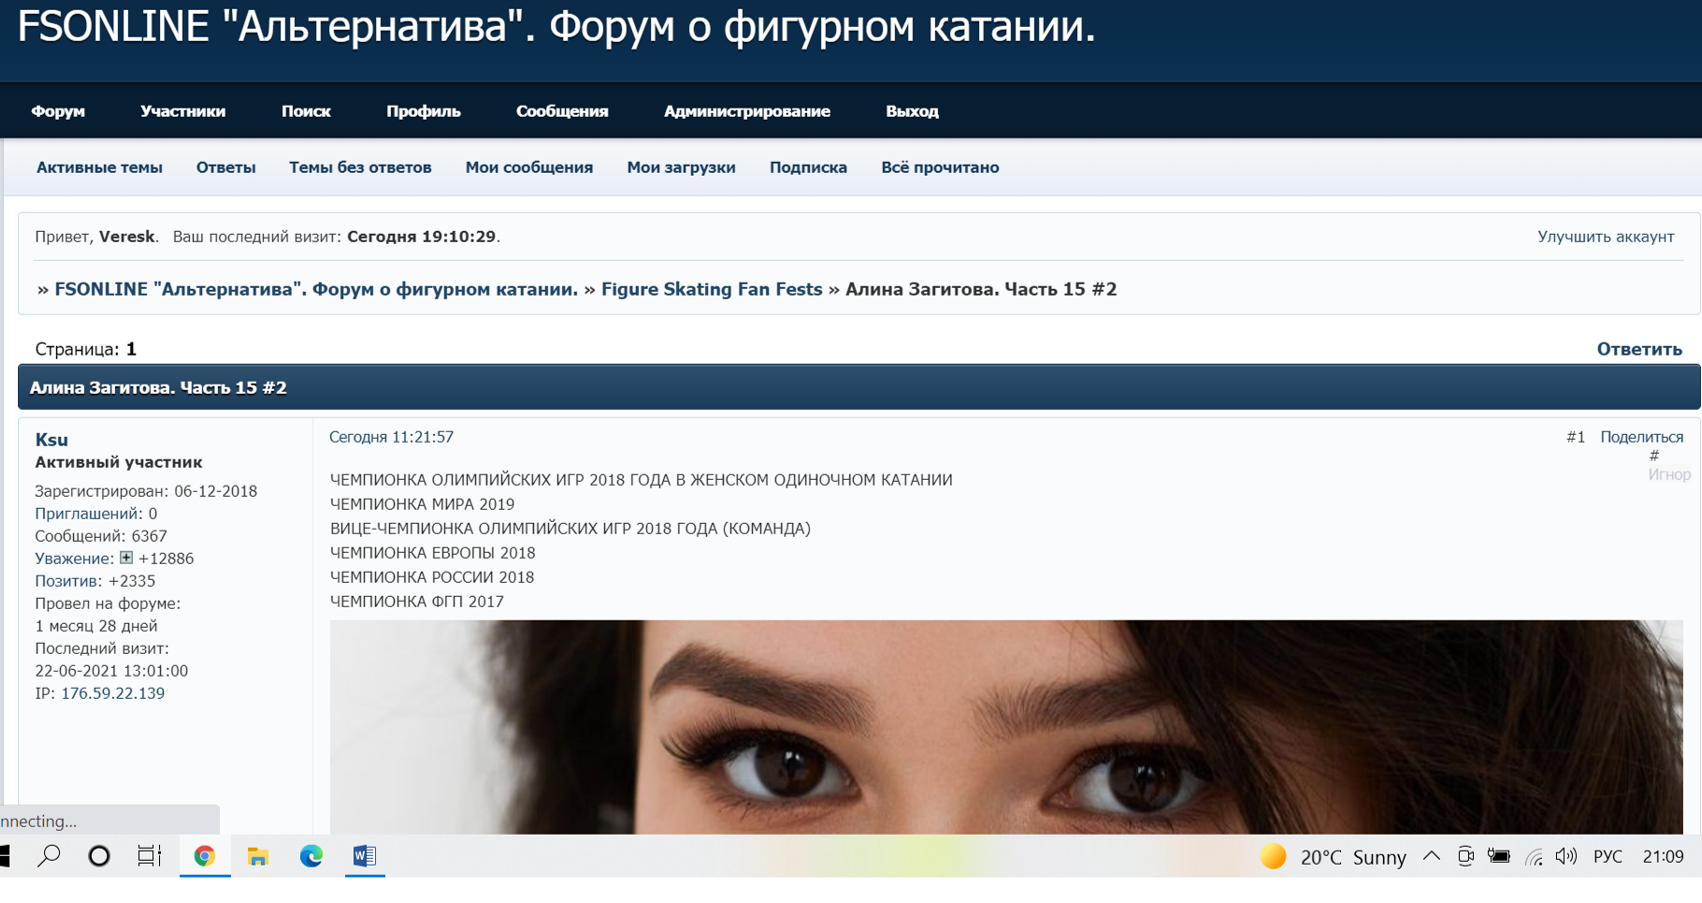Click the #1 post number link
Viewport: 1702px width, 903px height.
(x=1575, y=437)
